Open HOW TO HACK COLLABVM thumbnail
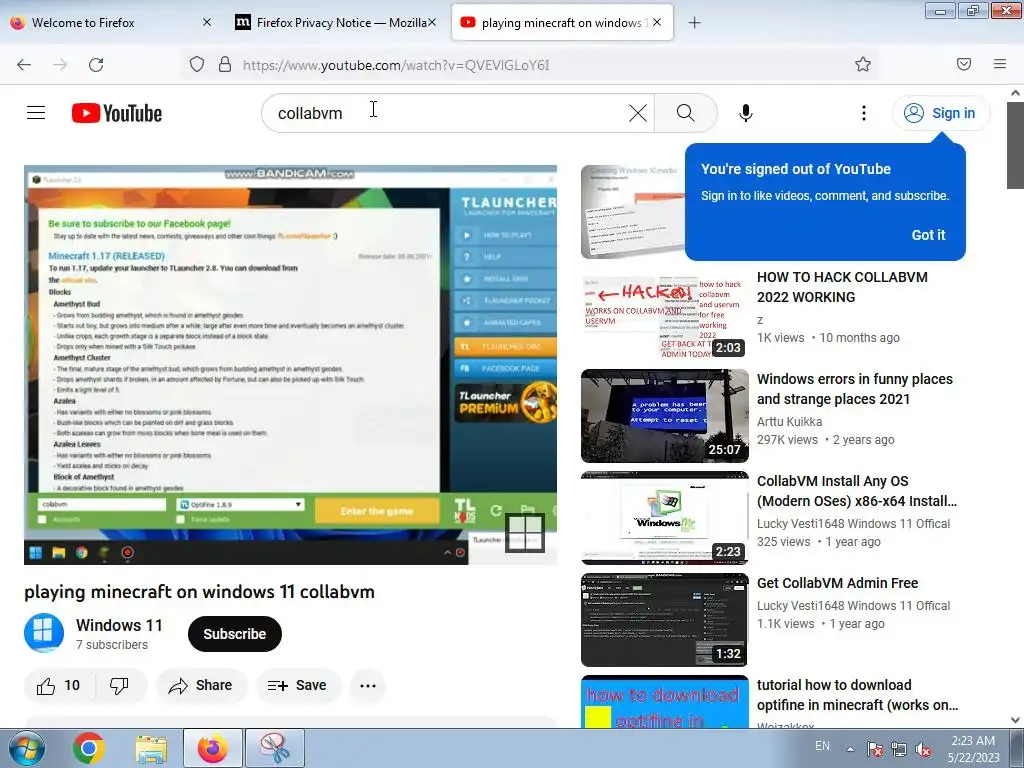1024x768 pixels. pos(664,313)
